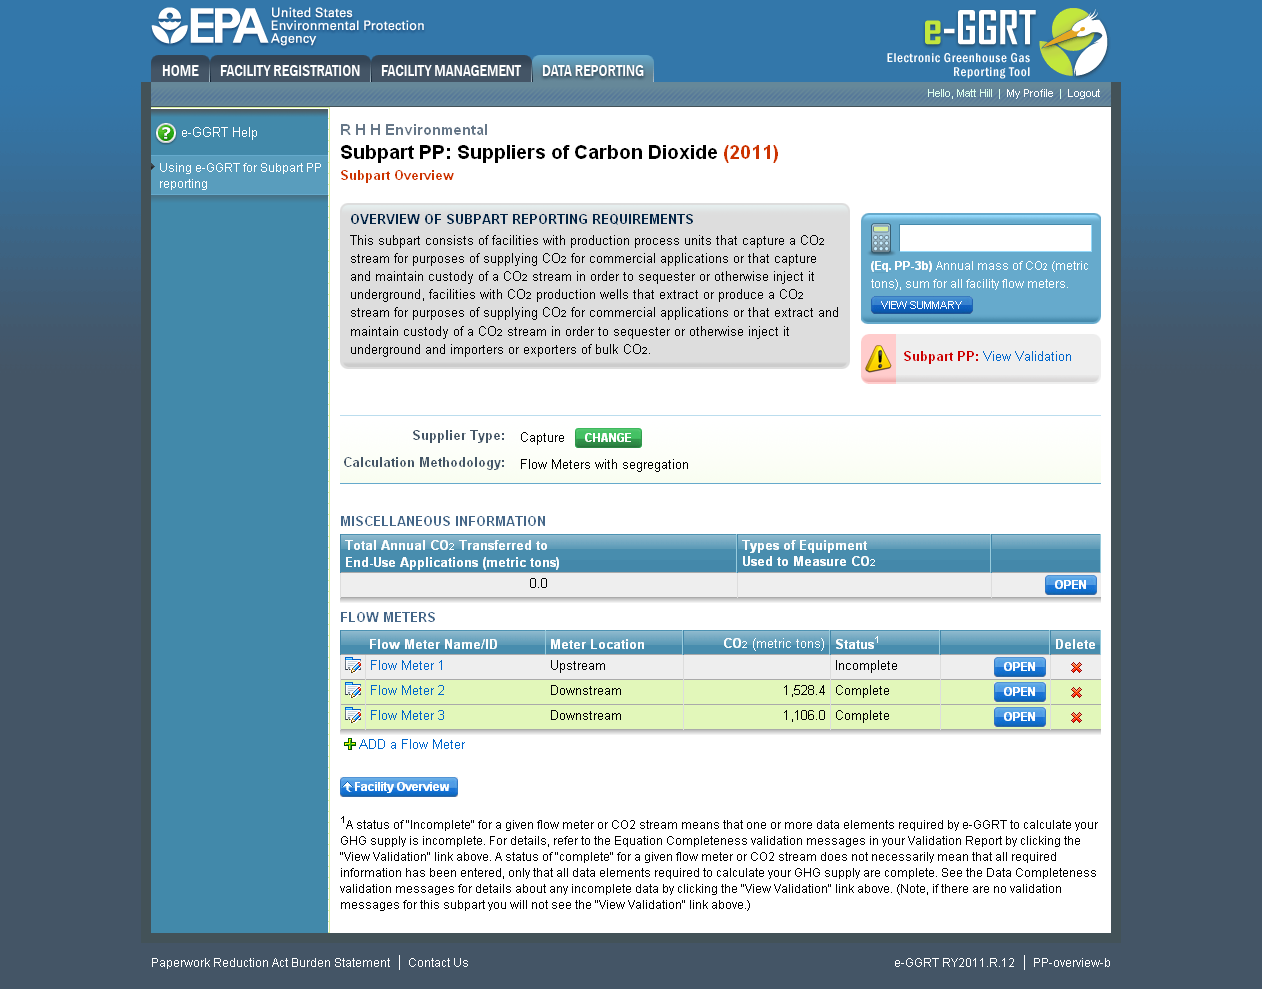Open the HOME tab
This screenshot has height=989, width=1262.
[180, 70]
